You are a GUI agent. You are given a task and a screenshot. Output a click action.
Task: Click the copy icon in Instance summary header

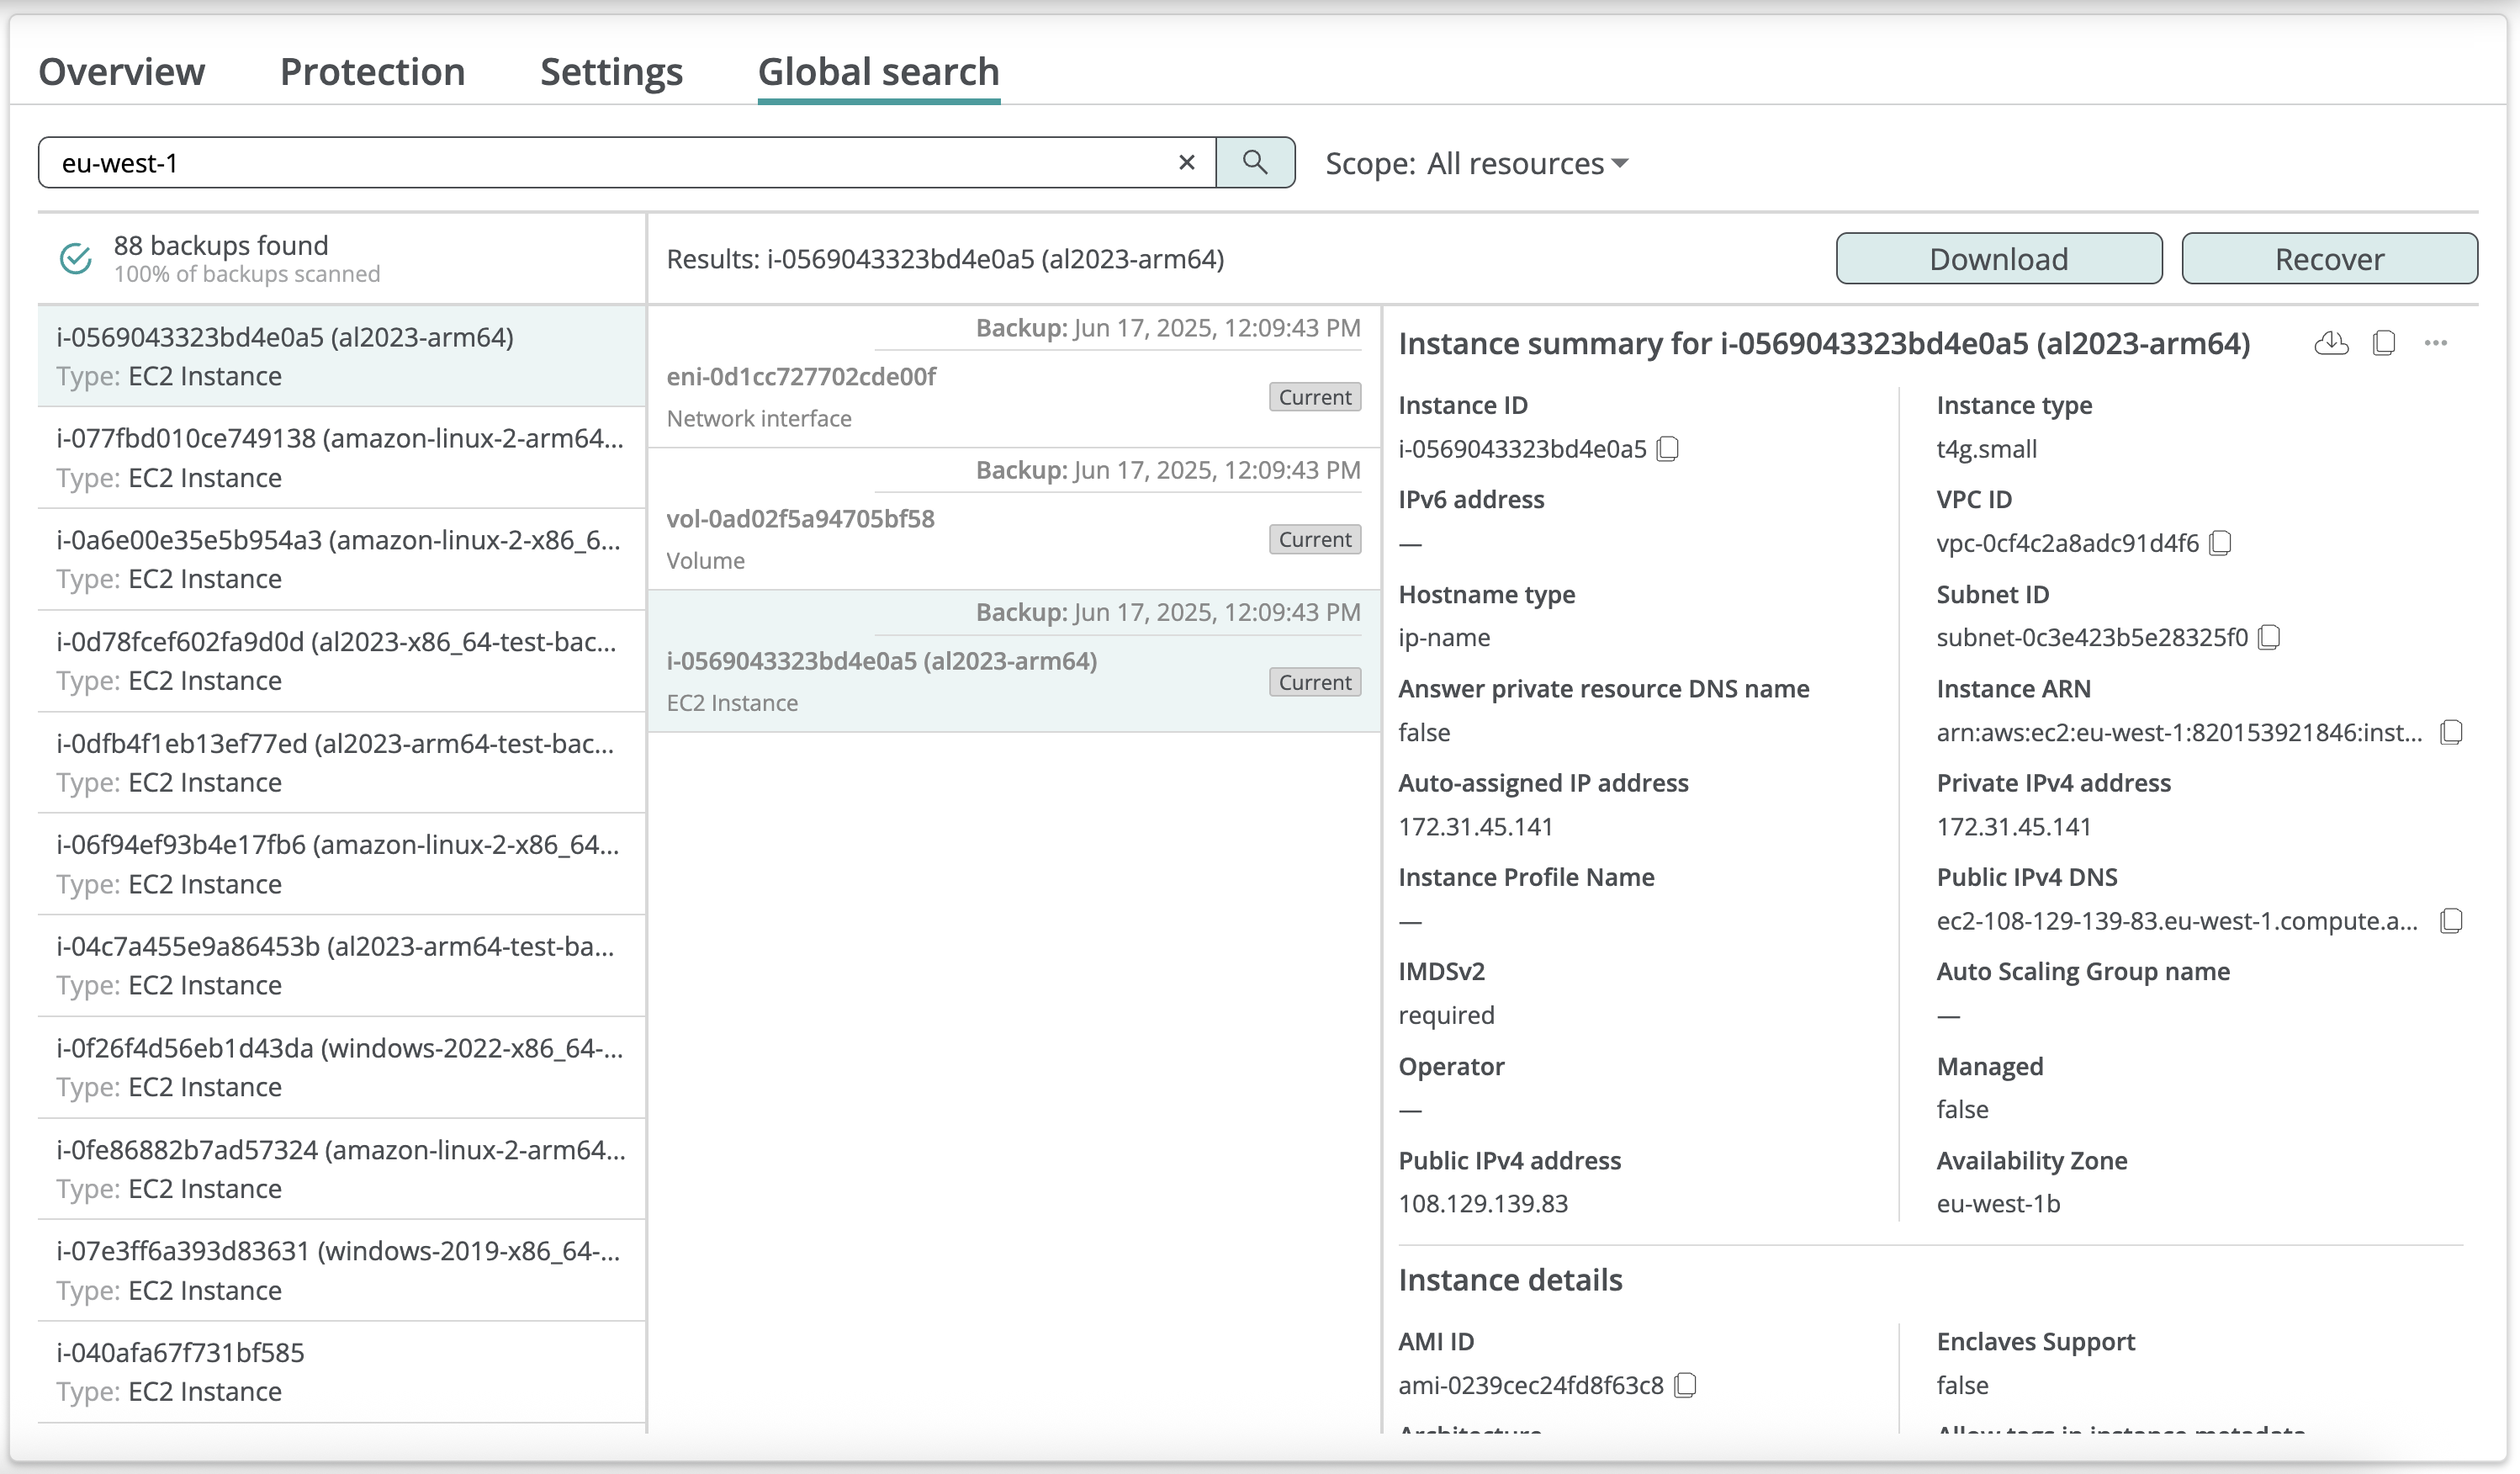[x=2384, y=344]
